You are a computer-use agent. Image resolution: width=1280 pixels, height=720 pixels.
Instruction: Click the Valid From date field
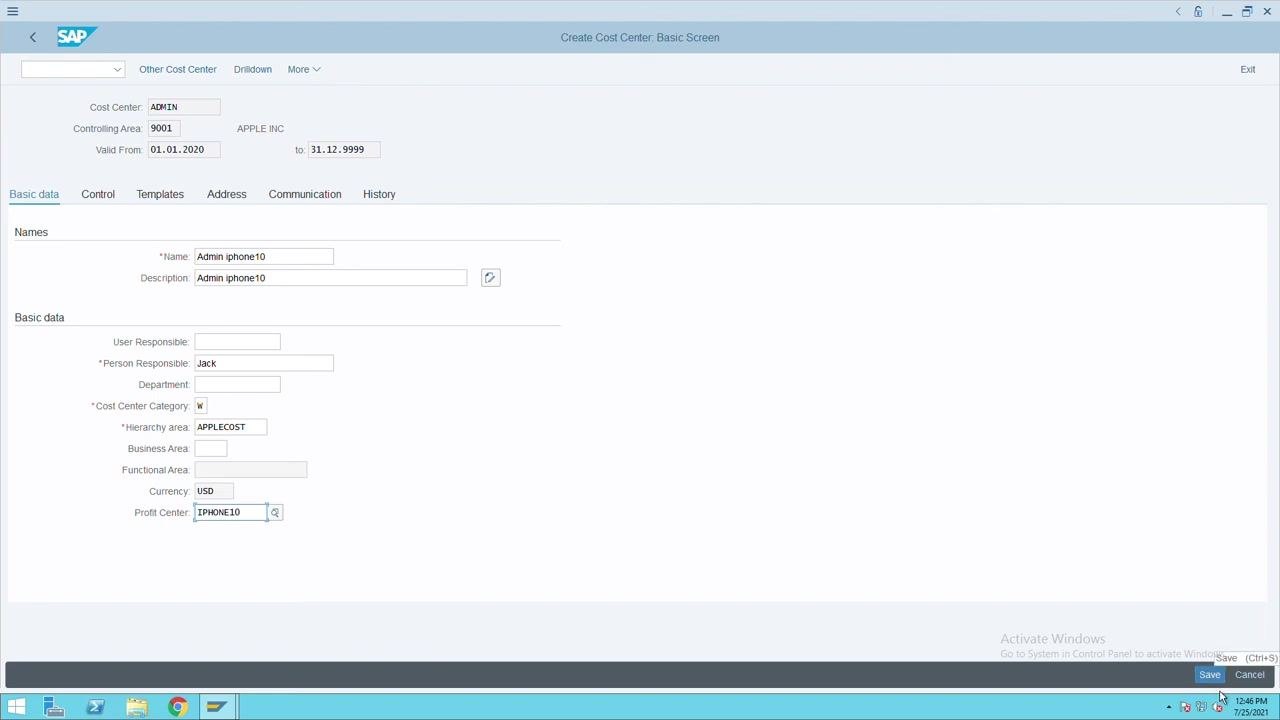pyautogui.click(x=184, y=150)
